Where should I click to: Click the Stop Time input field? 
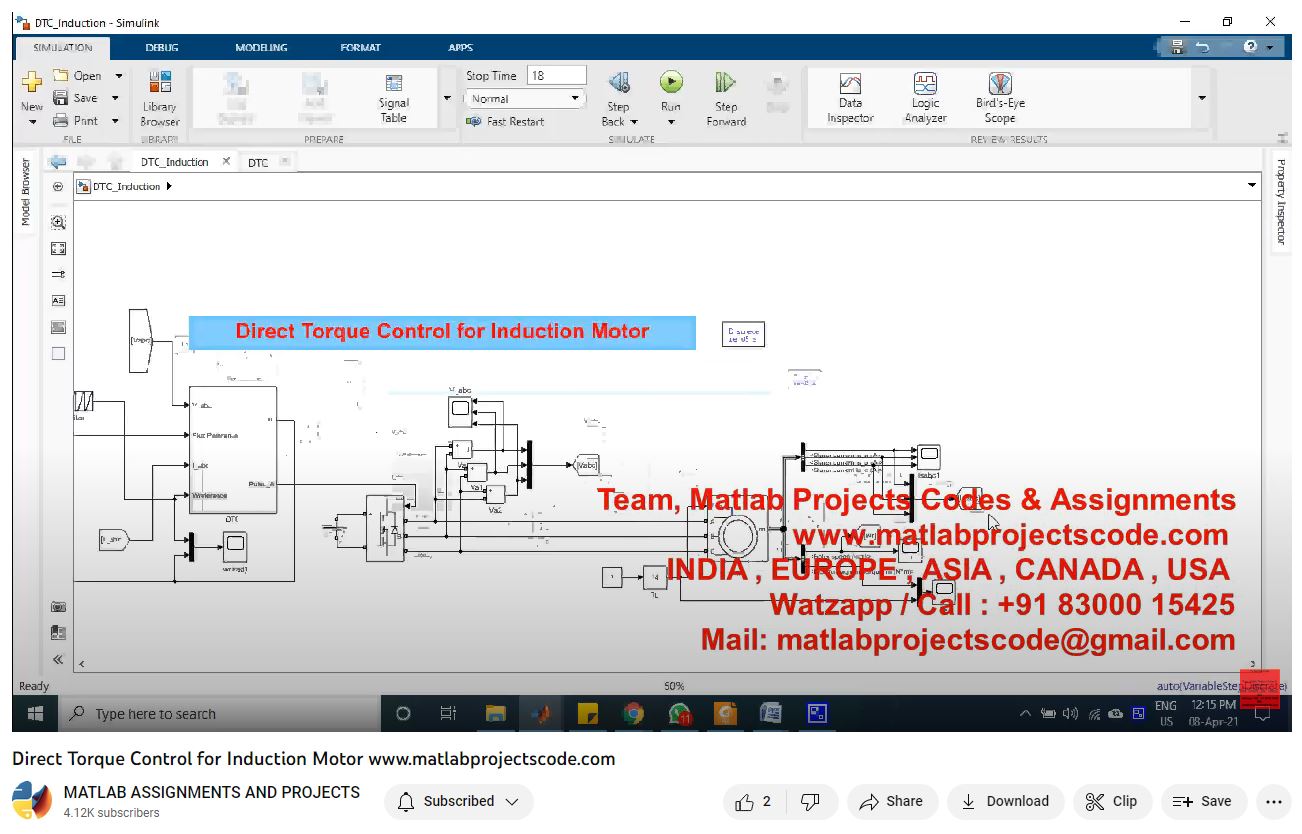click(556, 75)
